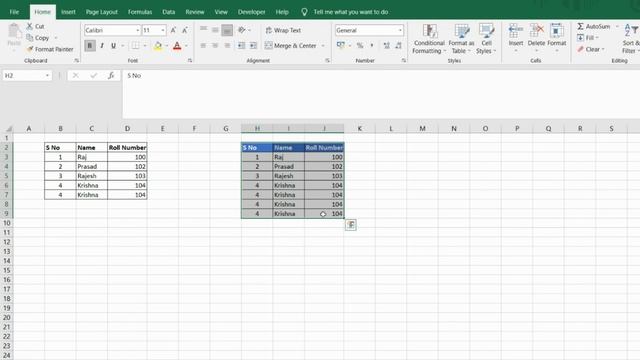The width and height of the screenshot is (640, 360).
Task: Click Decrease Decimal icon
Action: click(398, 45)
